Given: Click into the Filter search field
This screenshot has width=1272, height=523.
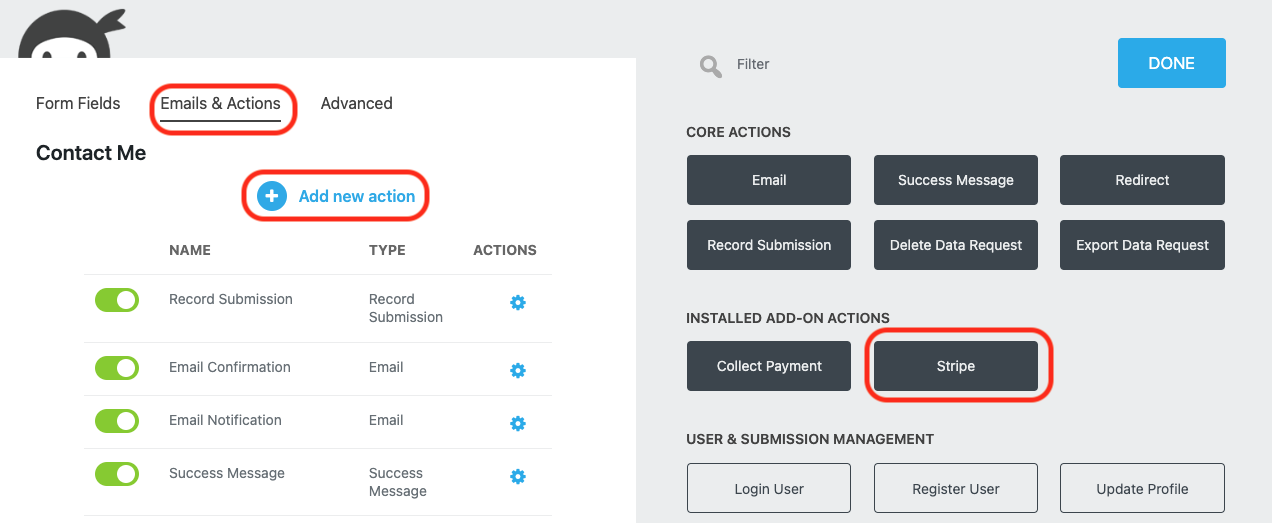Looking at the screenshot, I should point(753,64).
